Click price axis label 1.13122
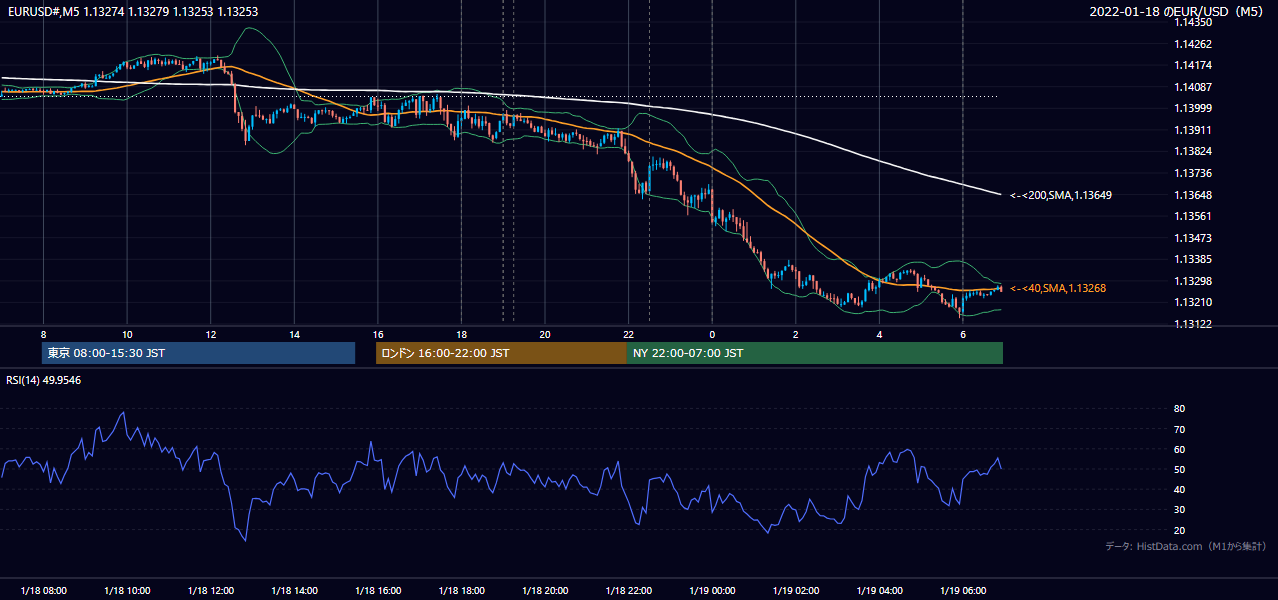The width and height of the screenshot is (1278, 600). (x=1193, y=324)
